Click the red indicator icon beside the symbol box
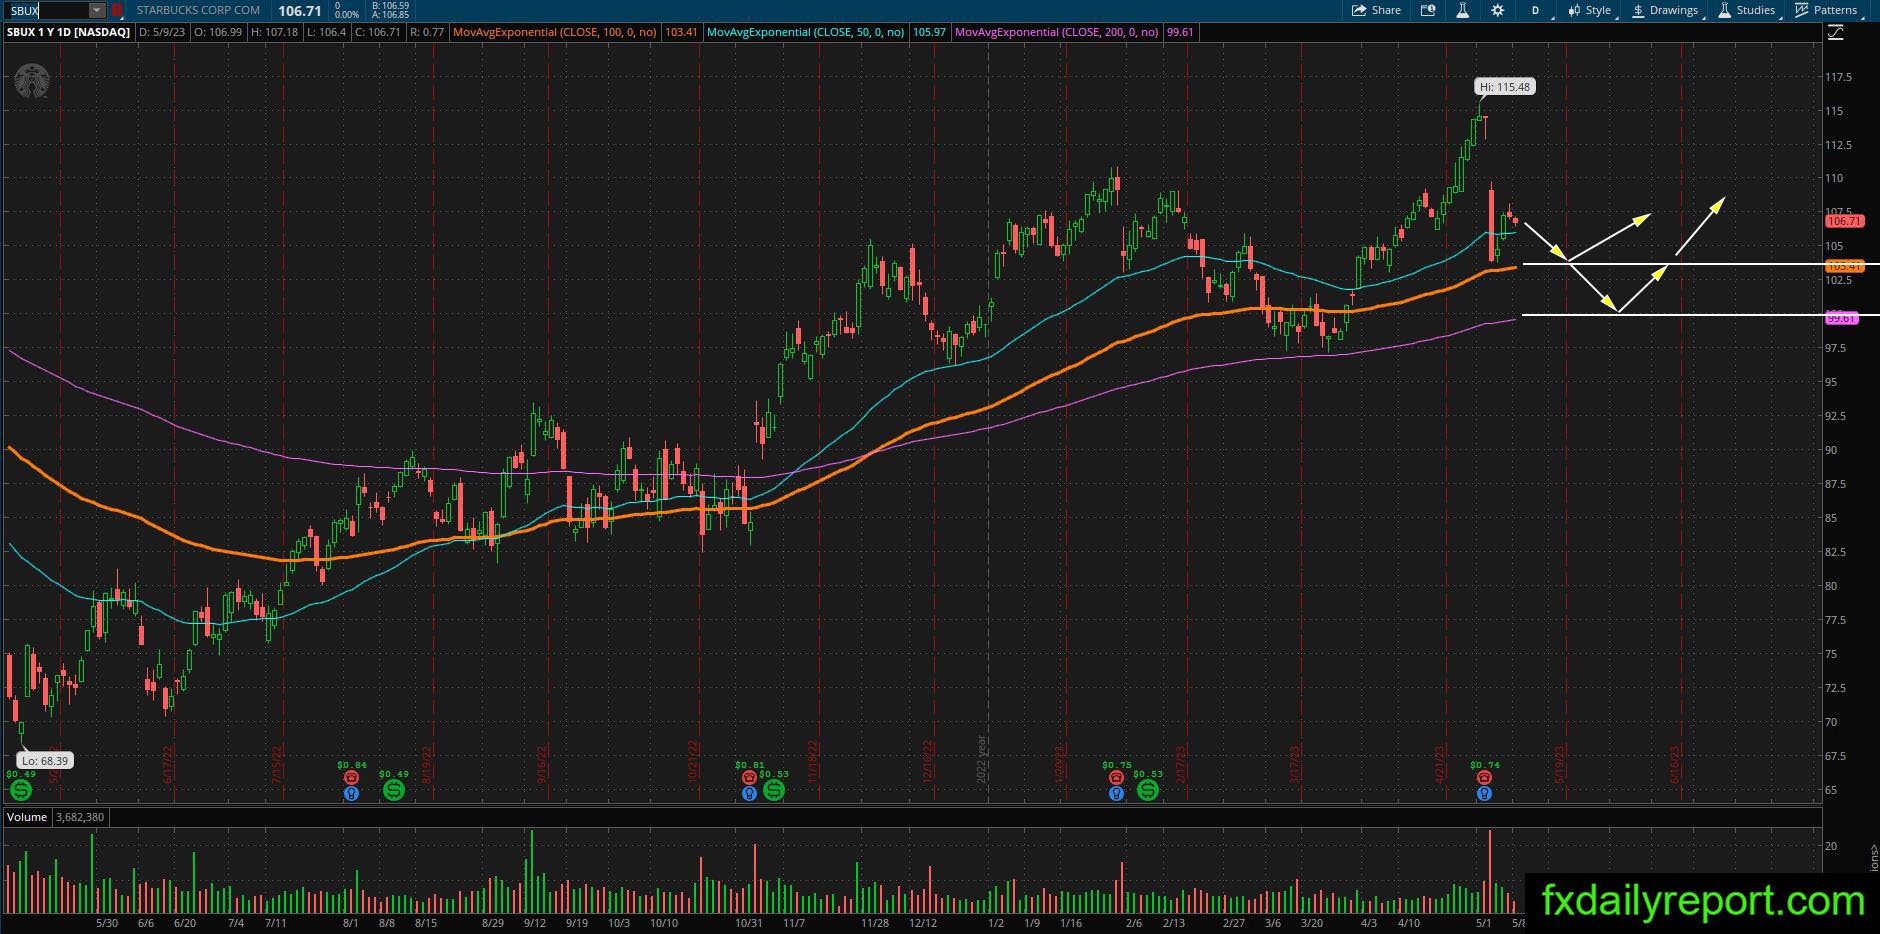This screenshot has height=934, width=1880. [x=117, y=10]
